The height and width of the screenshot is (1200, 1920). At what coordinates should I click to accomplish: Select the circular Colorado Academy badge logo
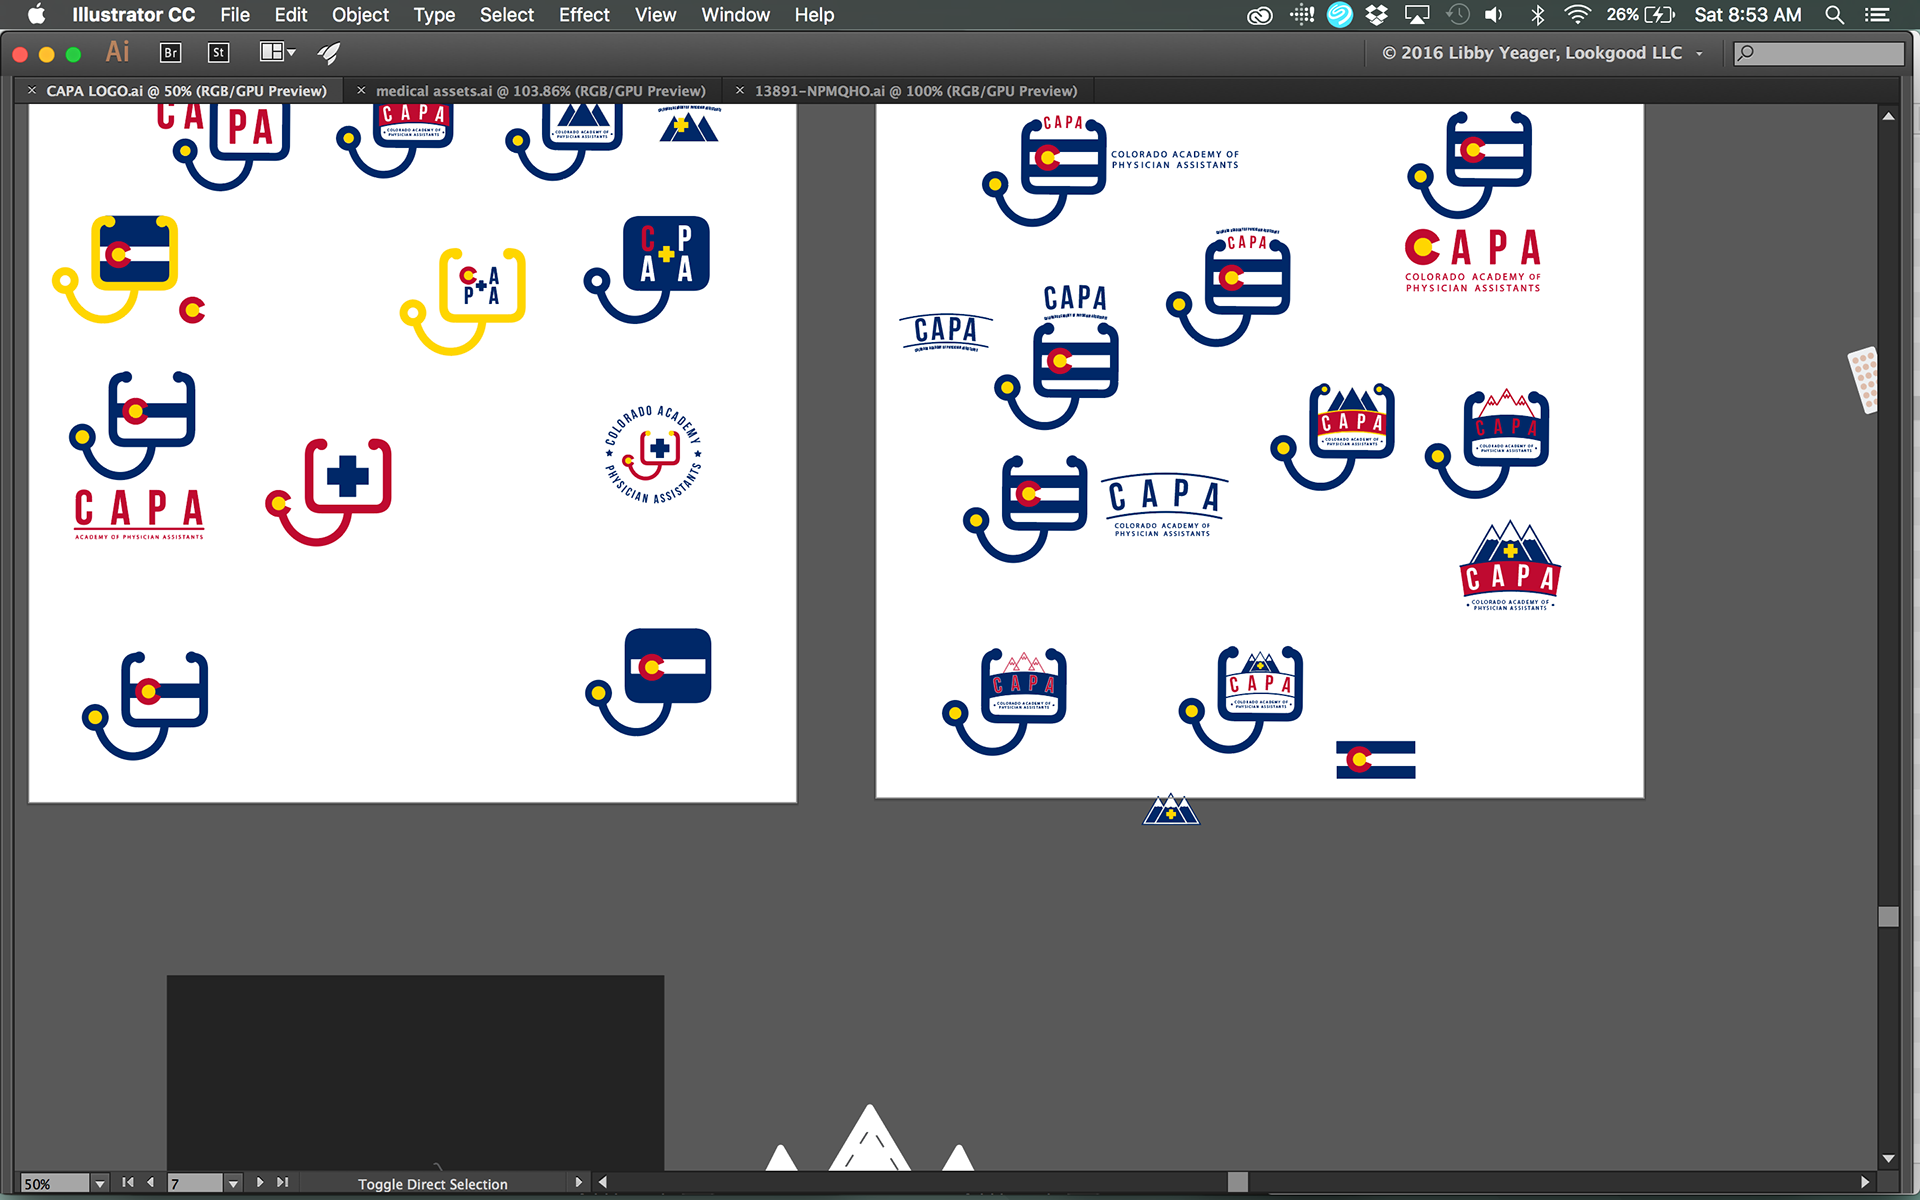653,454
